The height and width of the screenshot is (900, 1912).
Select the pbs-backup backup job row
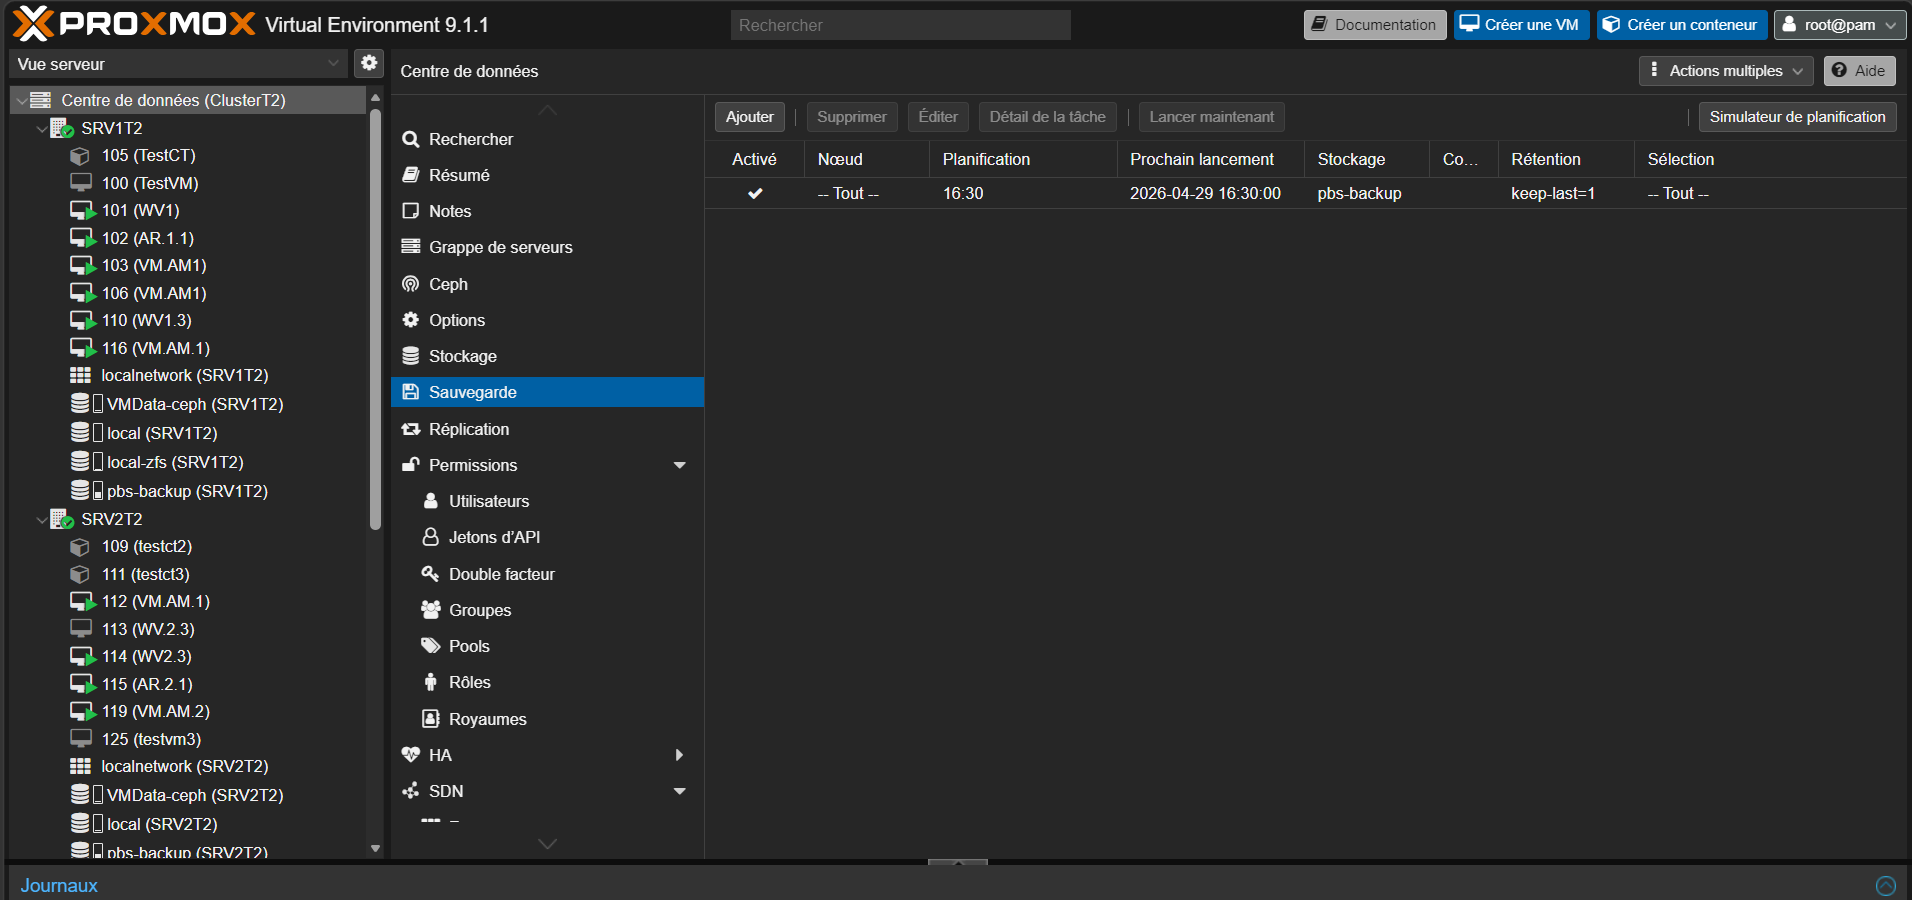[x=1306, y=193]
